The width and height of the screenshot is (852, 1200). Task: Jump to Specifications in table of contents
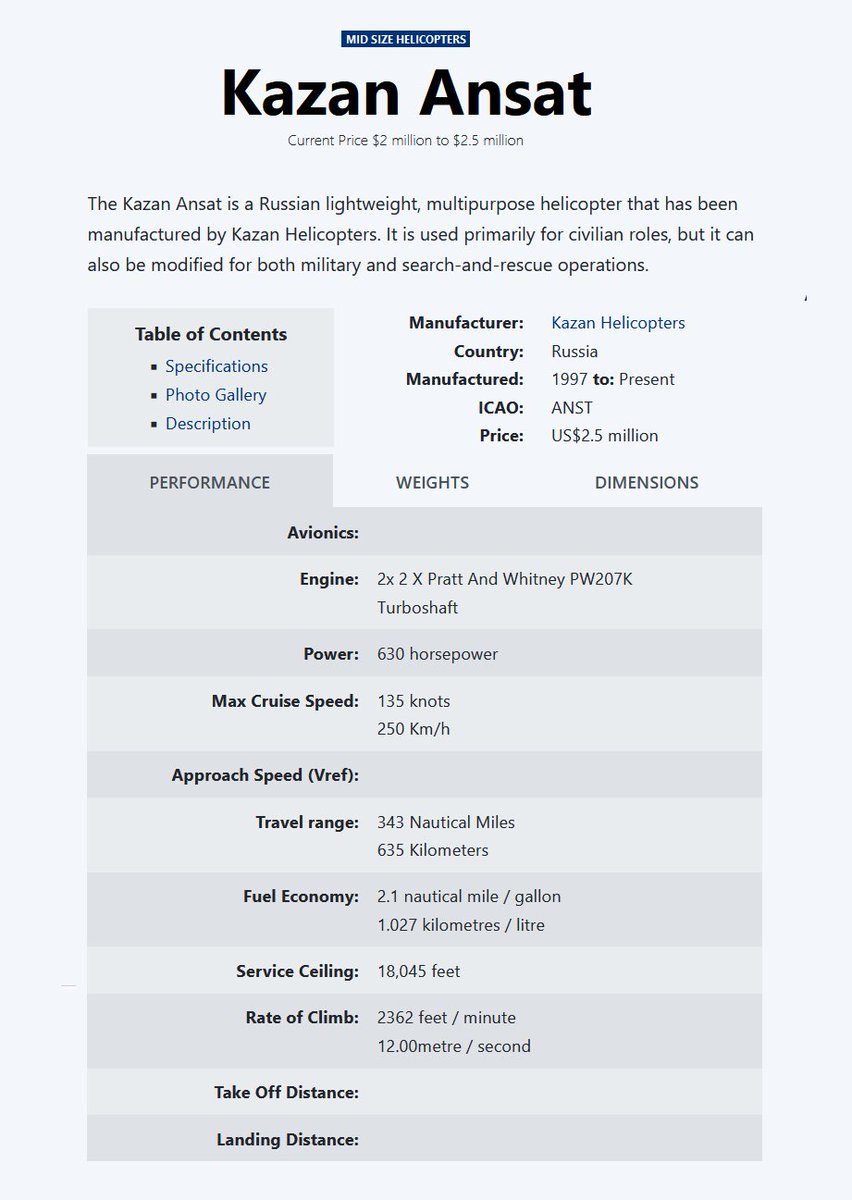[217, 366]
